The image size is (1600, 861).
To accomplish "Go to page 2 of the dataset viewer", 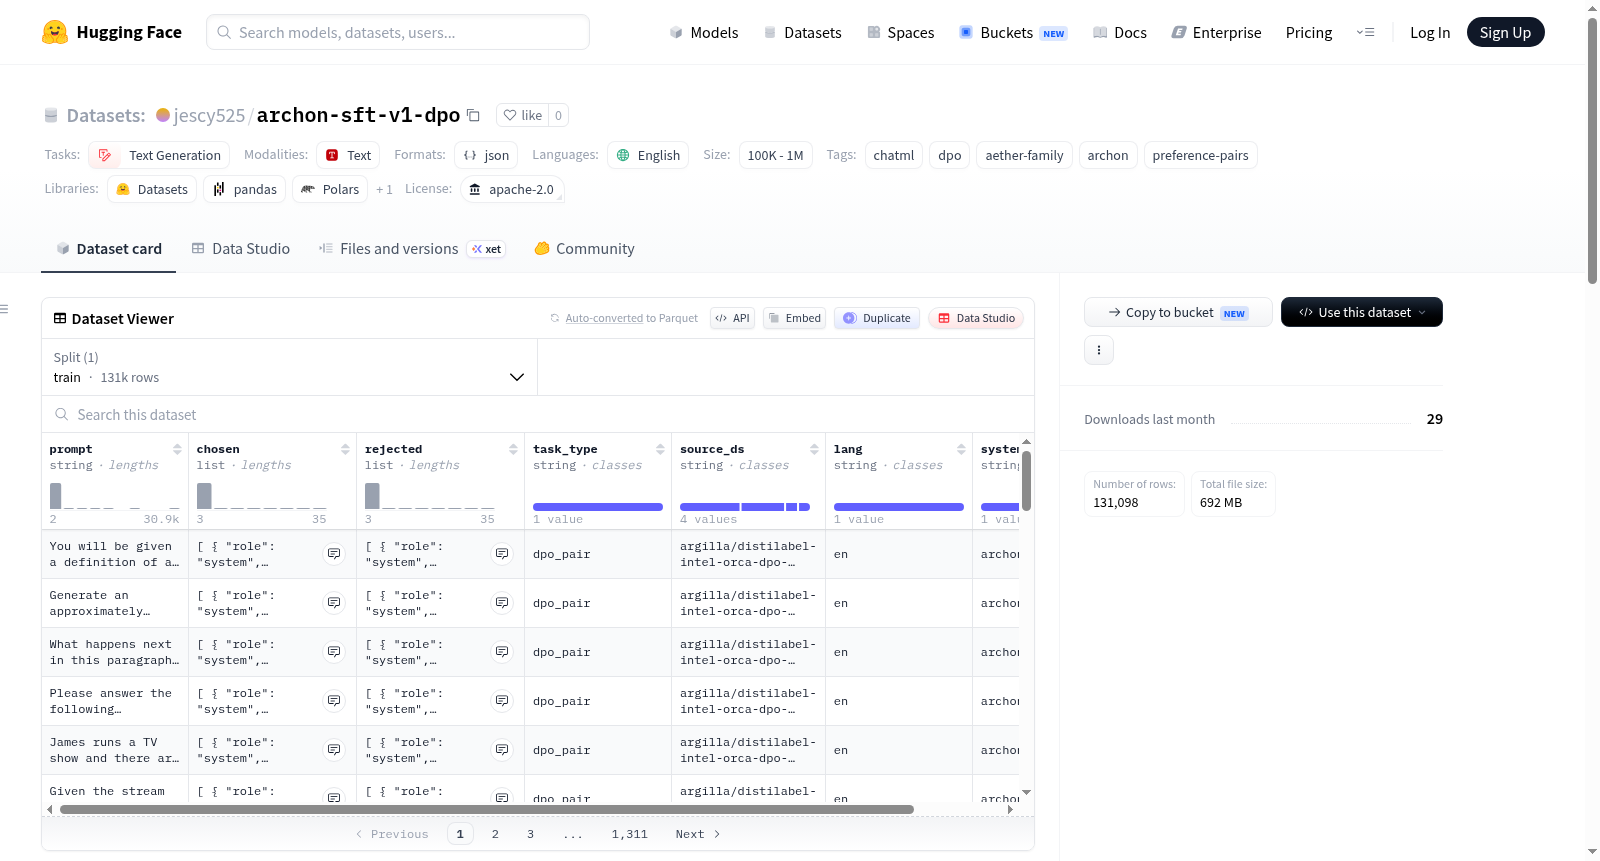I will click(495, 834).
